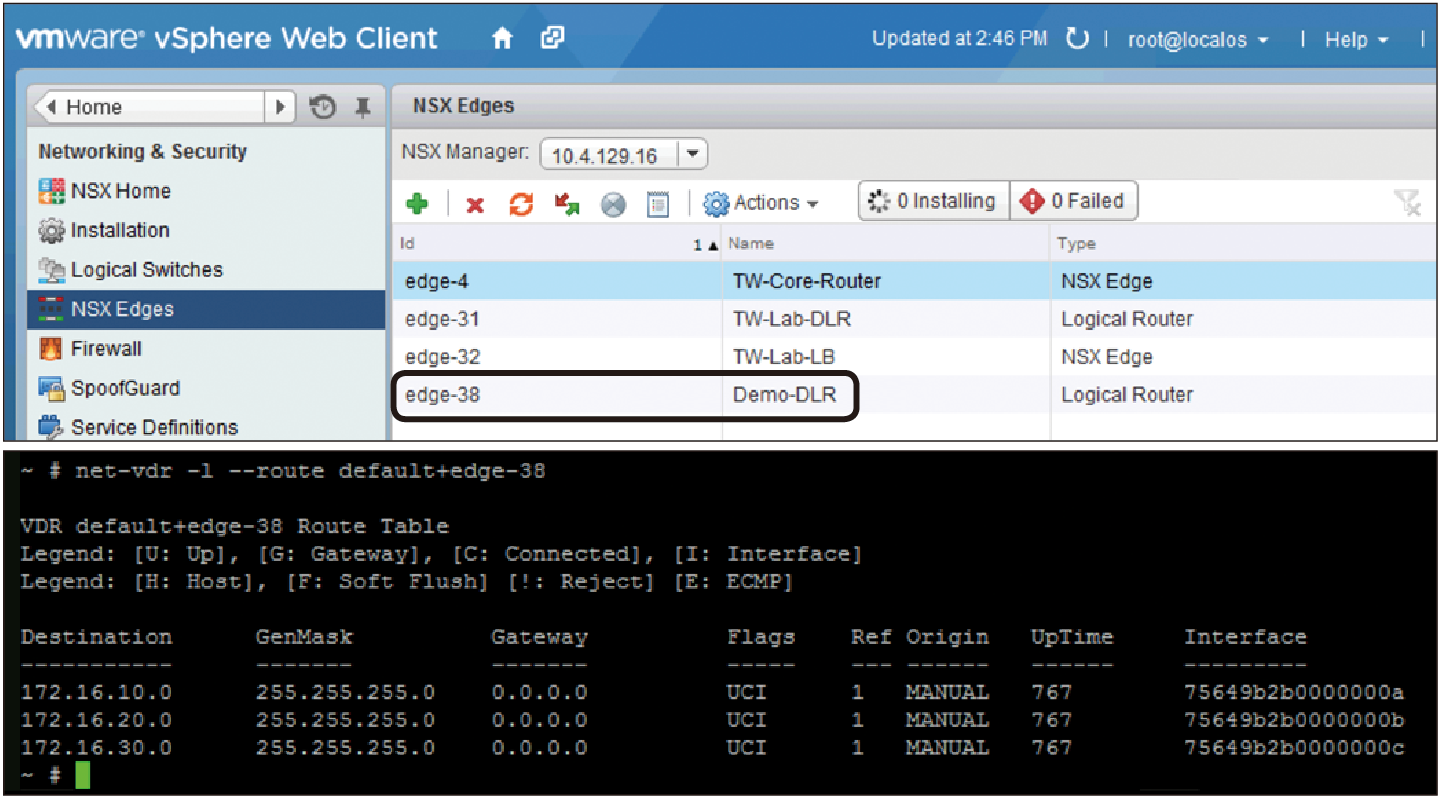This screenshot has height=799, width=1441.
Task: Click the 0 Failed status button
Action: (1073, 201)
